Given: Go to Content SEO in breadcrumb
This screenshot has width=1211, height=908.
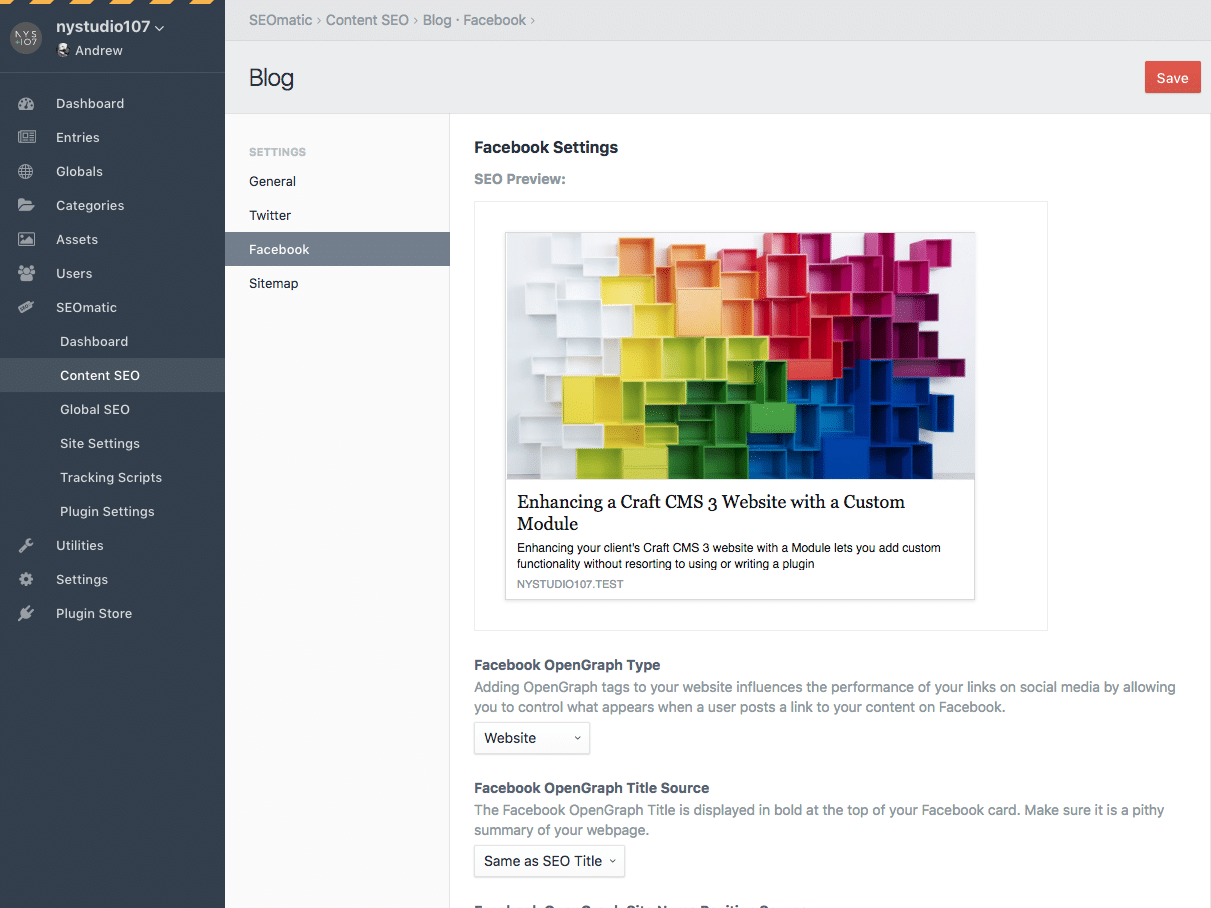Looking at the screenshot, I should point(367,20).
